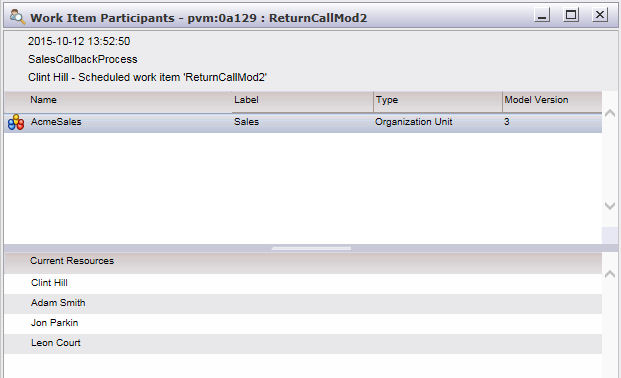Sort by the Name column header

tap(118, 101)
